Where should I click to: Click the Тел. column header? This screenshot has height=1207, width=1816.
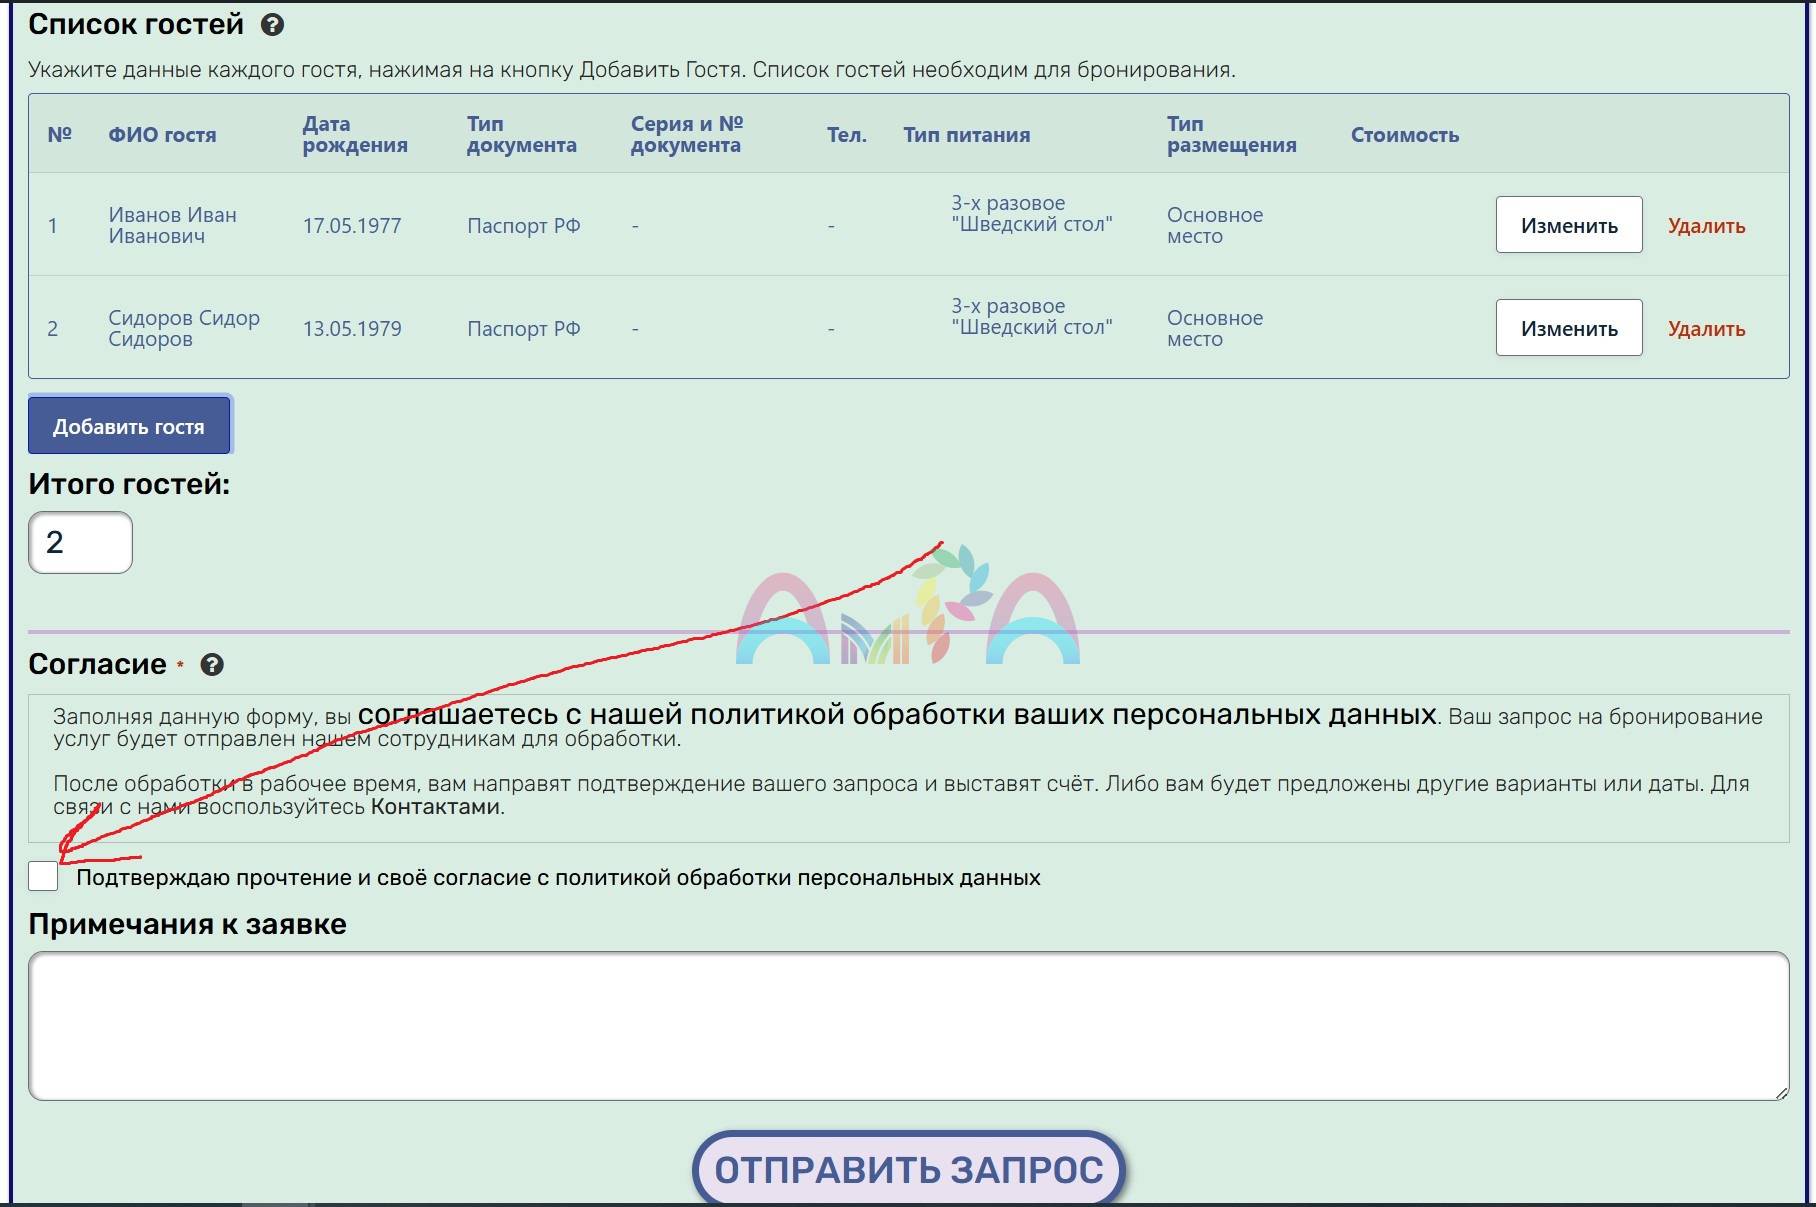click(846, 135)
